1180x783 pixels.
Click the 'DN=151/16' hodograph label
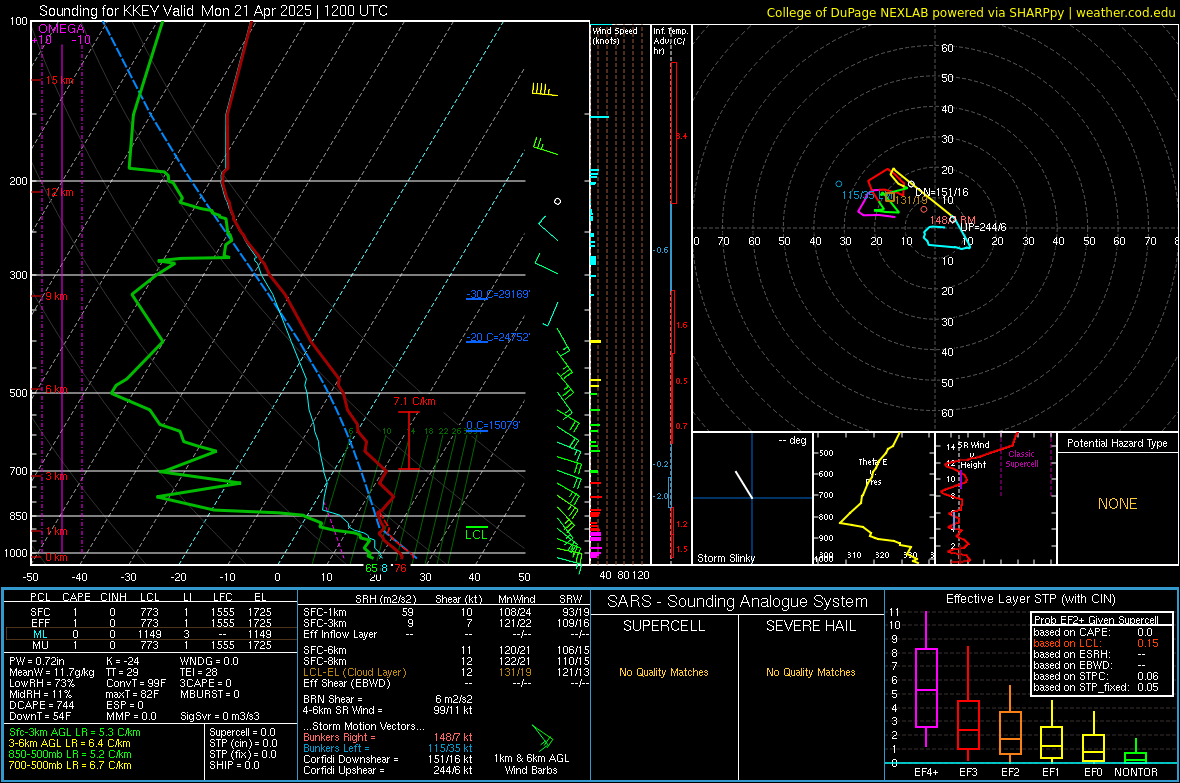[x=941, y=192]
